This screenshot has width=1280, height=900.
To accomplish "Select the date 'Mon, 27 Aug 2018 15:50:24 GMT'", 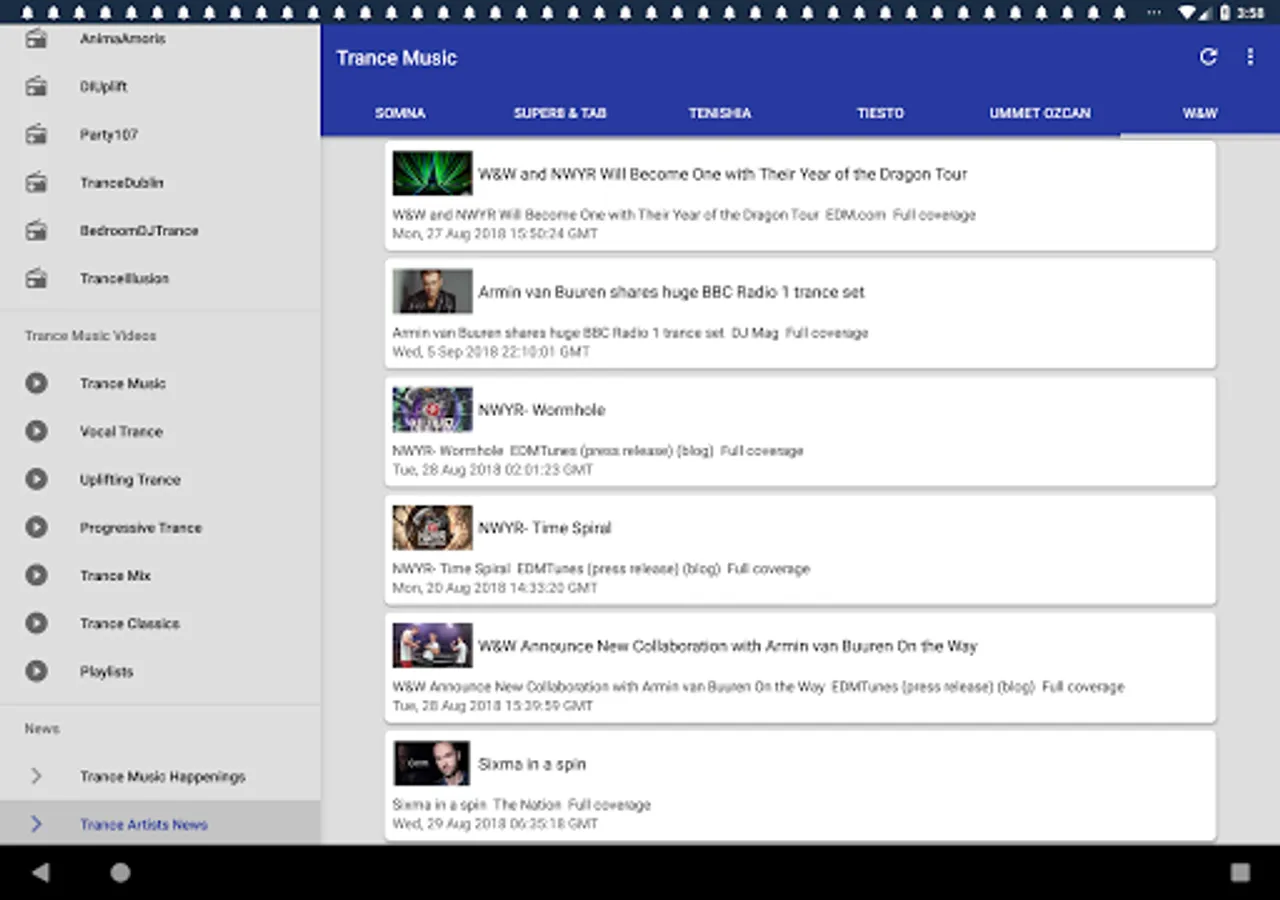I will pos(495,233).
